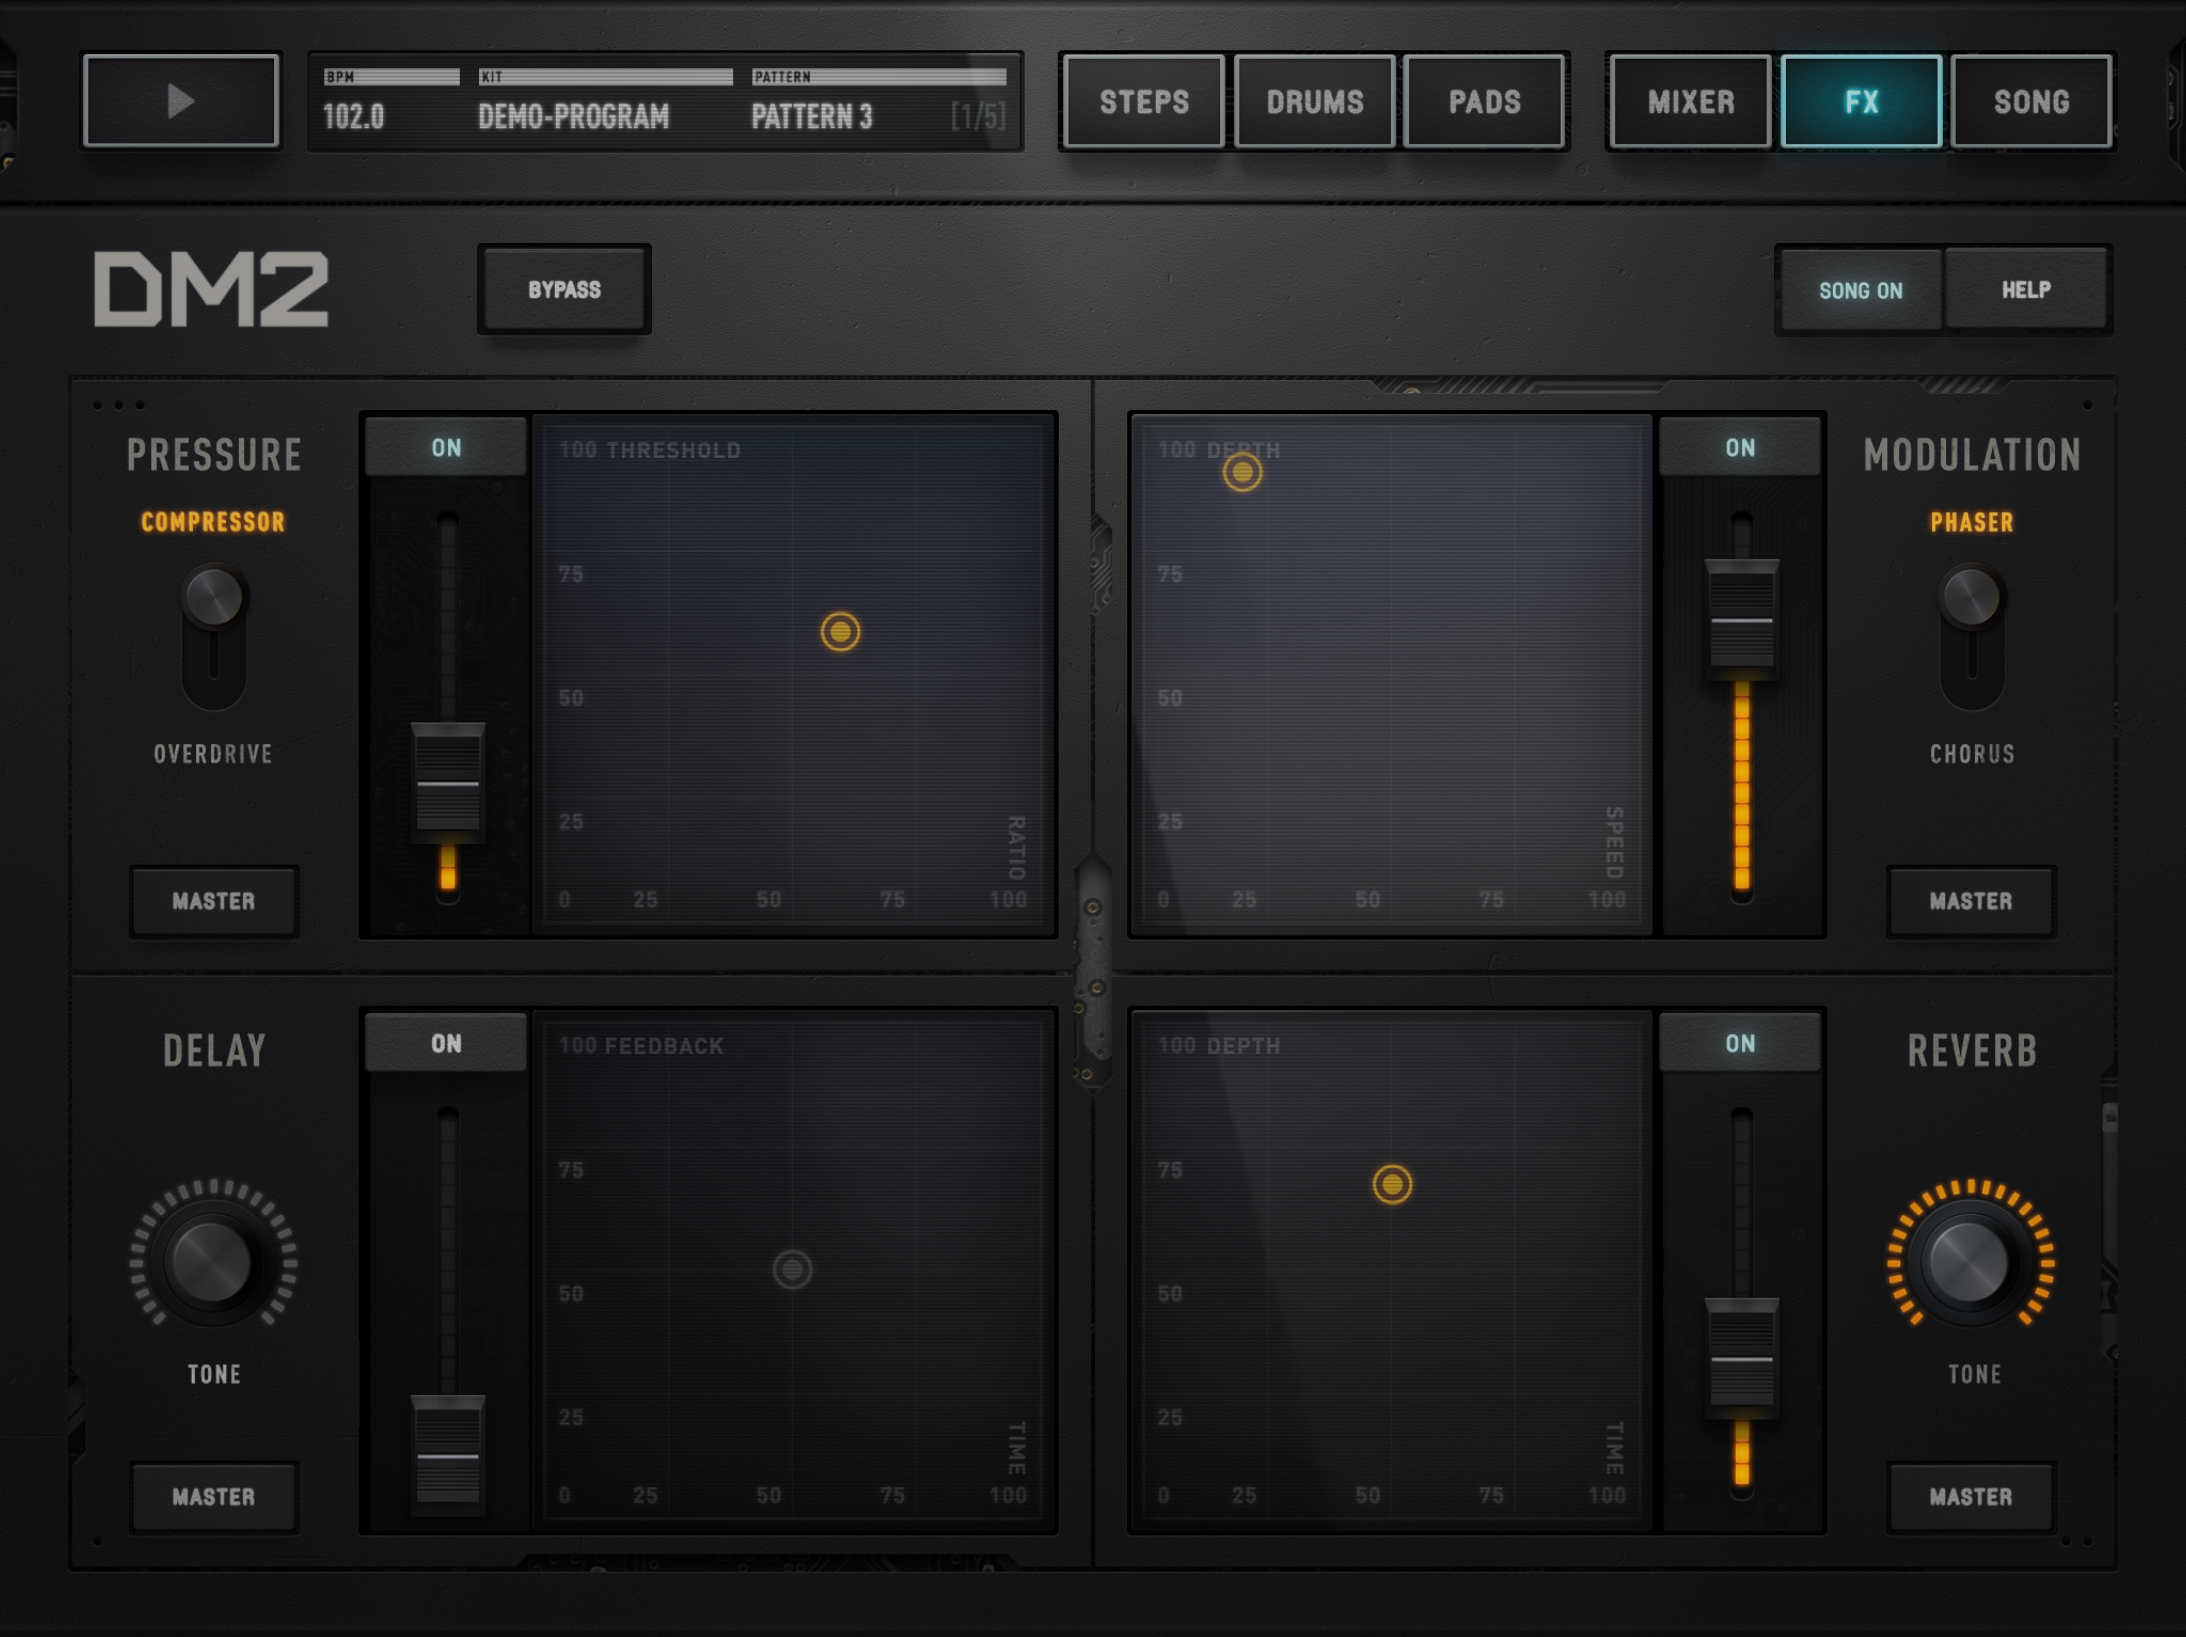
Task: Select COMPRESSOR mode label
Action: (213, 522)
